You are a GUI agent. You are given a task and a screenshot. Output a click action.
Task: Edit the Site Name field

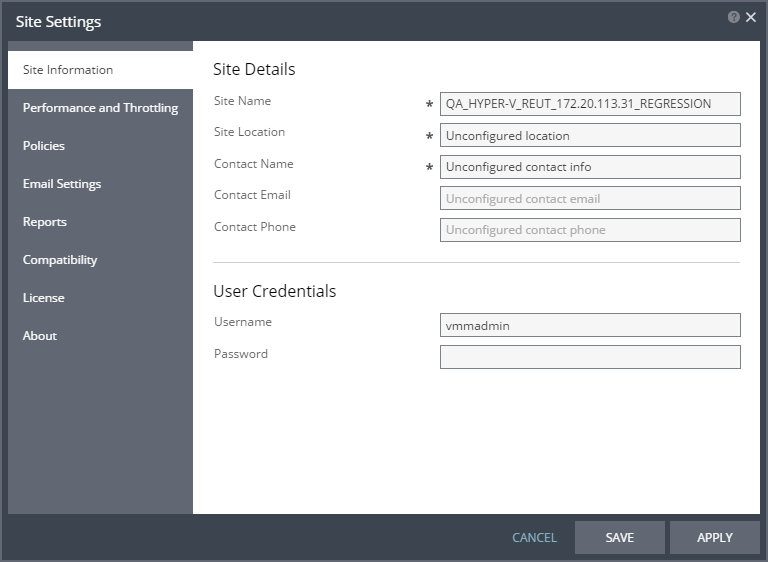pyautogui.click(x=590, y=104)
